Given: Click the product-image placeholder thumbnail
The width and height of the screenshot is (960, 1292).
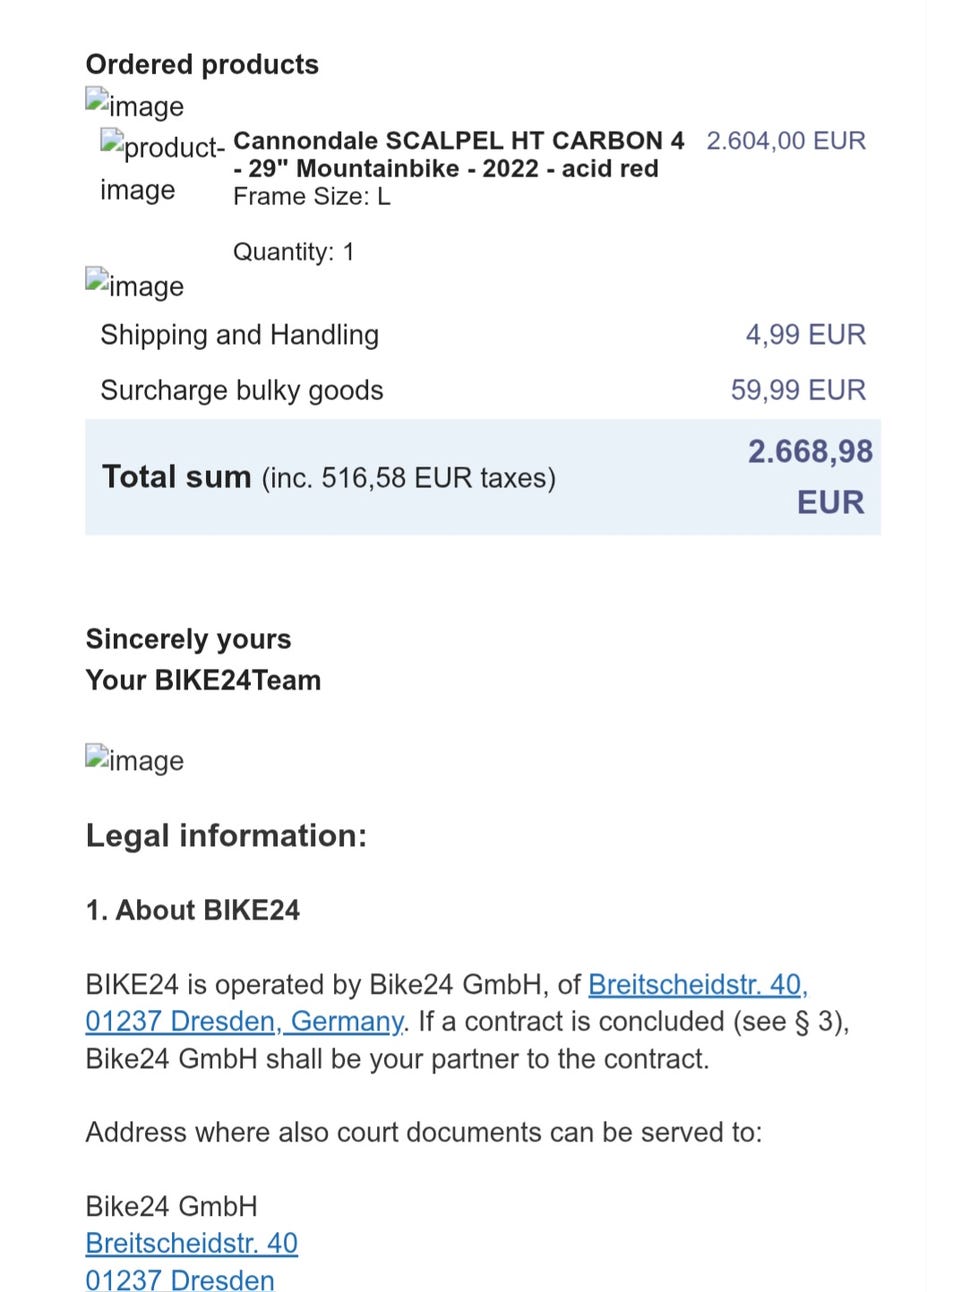Looking at the screenshot, I should [x=162, y=168].
